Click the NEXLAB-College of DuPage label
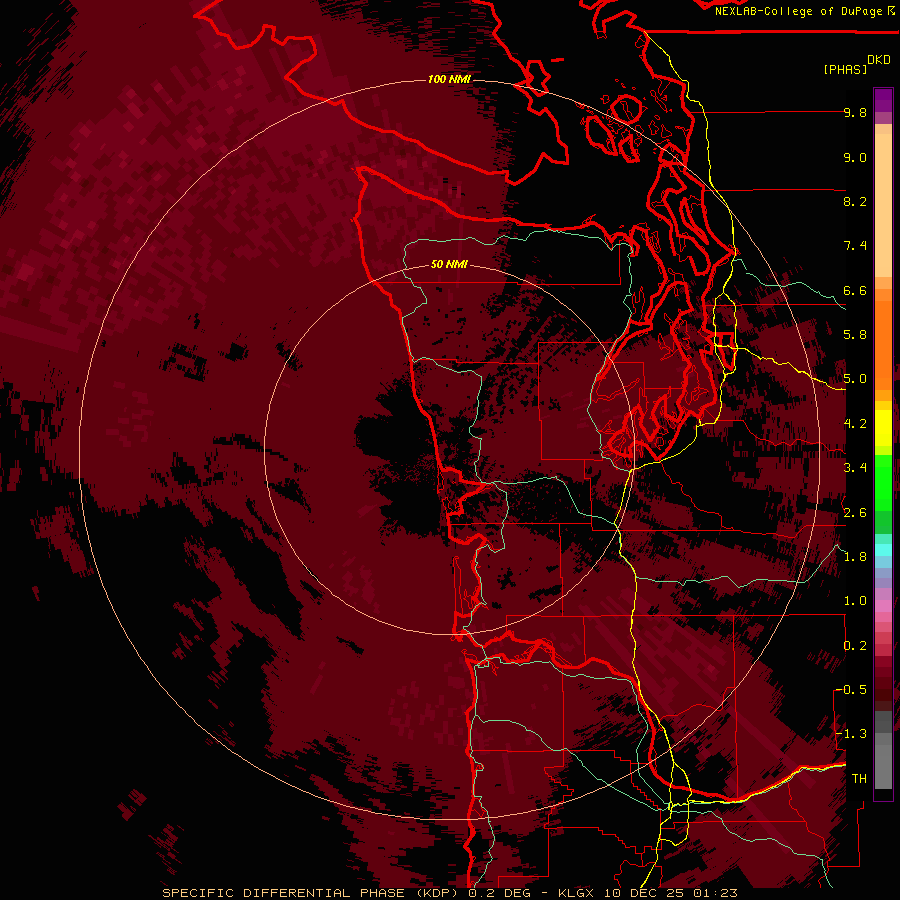Screen dimensions: 900x900 pyautogui.click(x=800, y=11)
